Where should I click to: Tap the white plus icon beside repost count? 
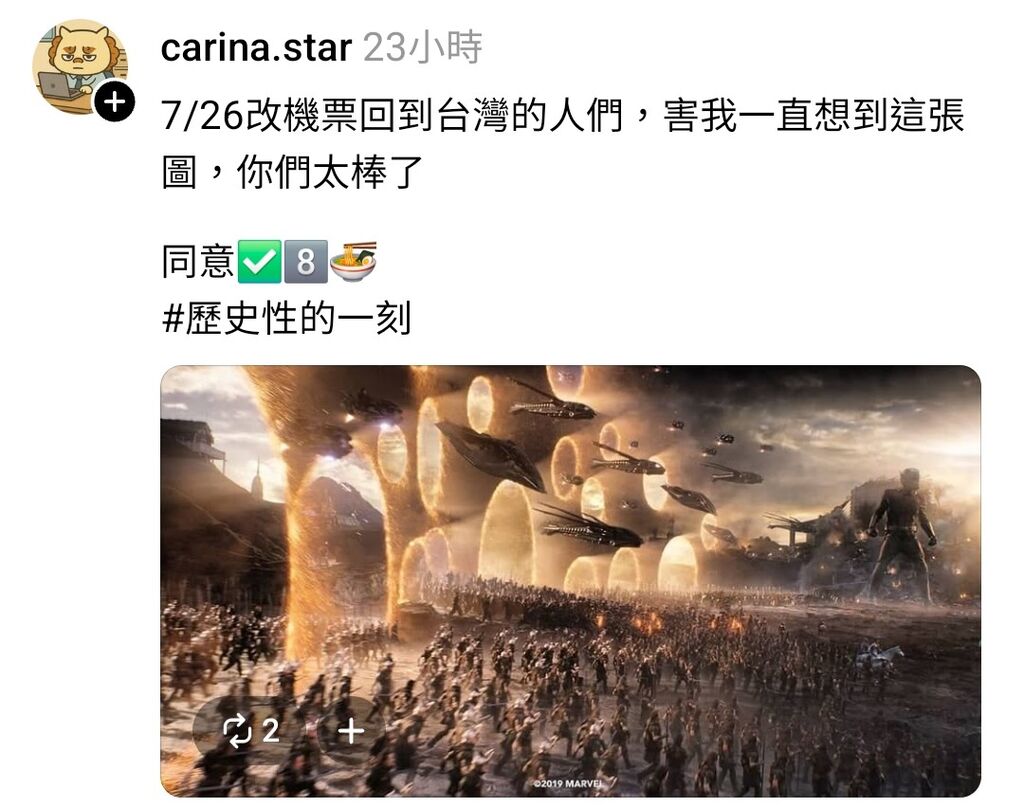(x=351, y=731)
